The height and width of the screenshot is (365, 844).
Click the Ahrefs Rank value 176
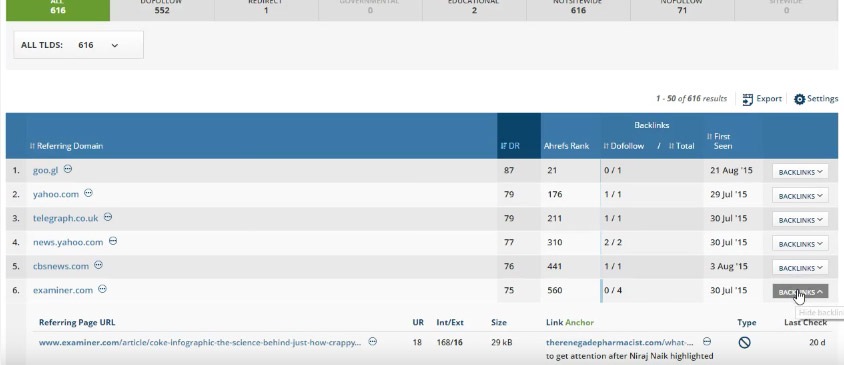(554, 194)
